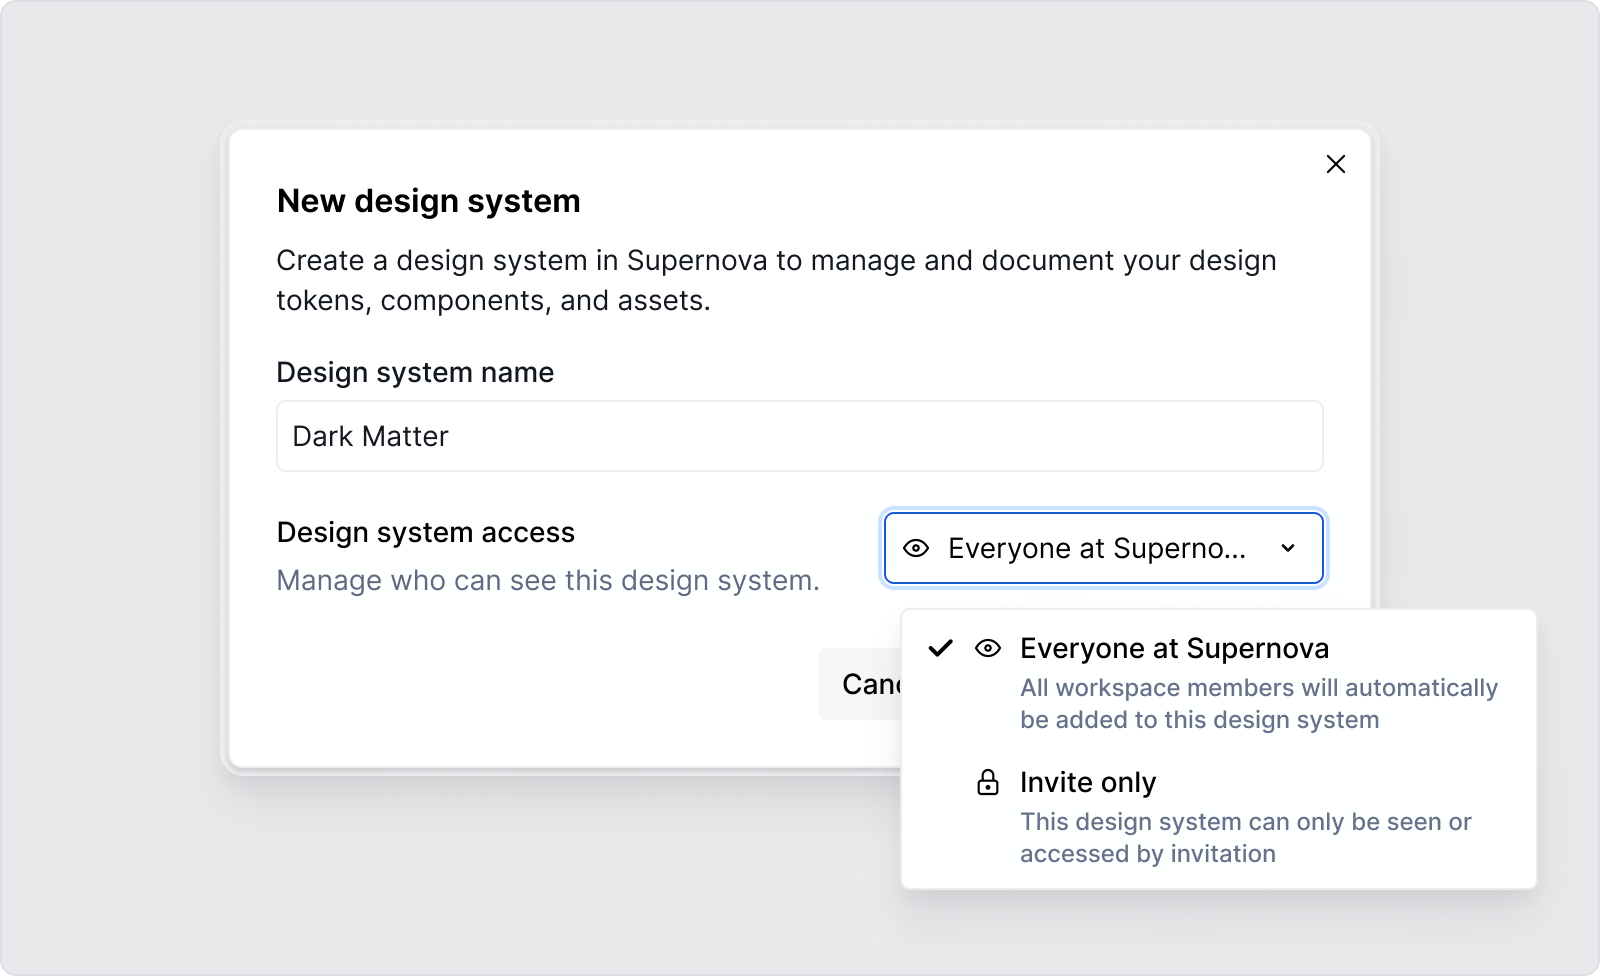Viewport: 1600px width, 976px height.
Task: Keep Everyone at Supernova selected in the list
Action: tap(1173, 649)
